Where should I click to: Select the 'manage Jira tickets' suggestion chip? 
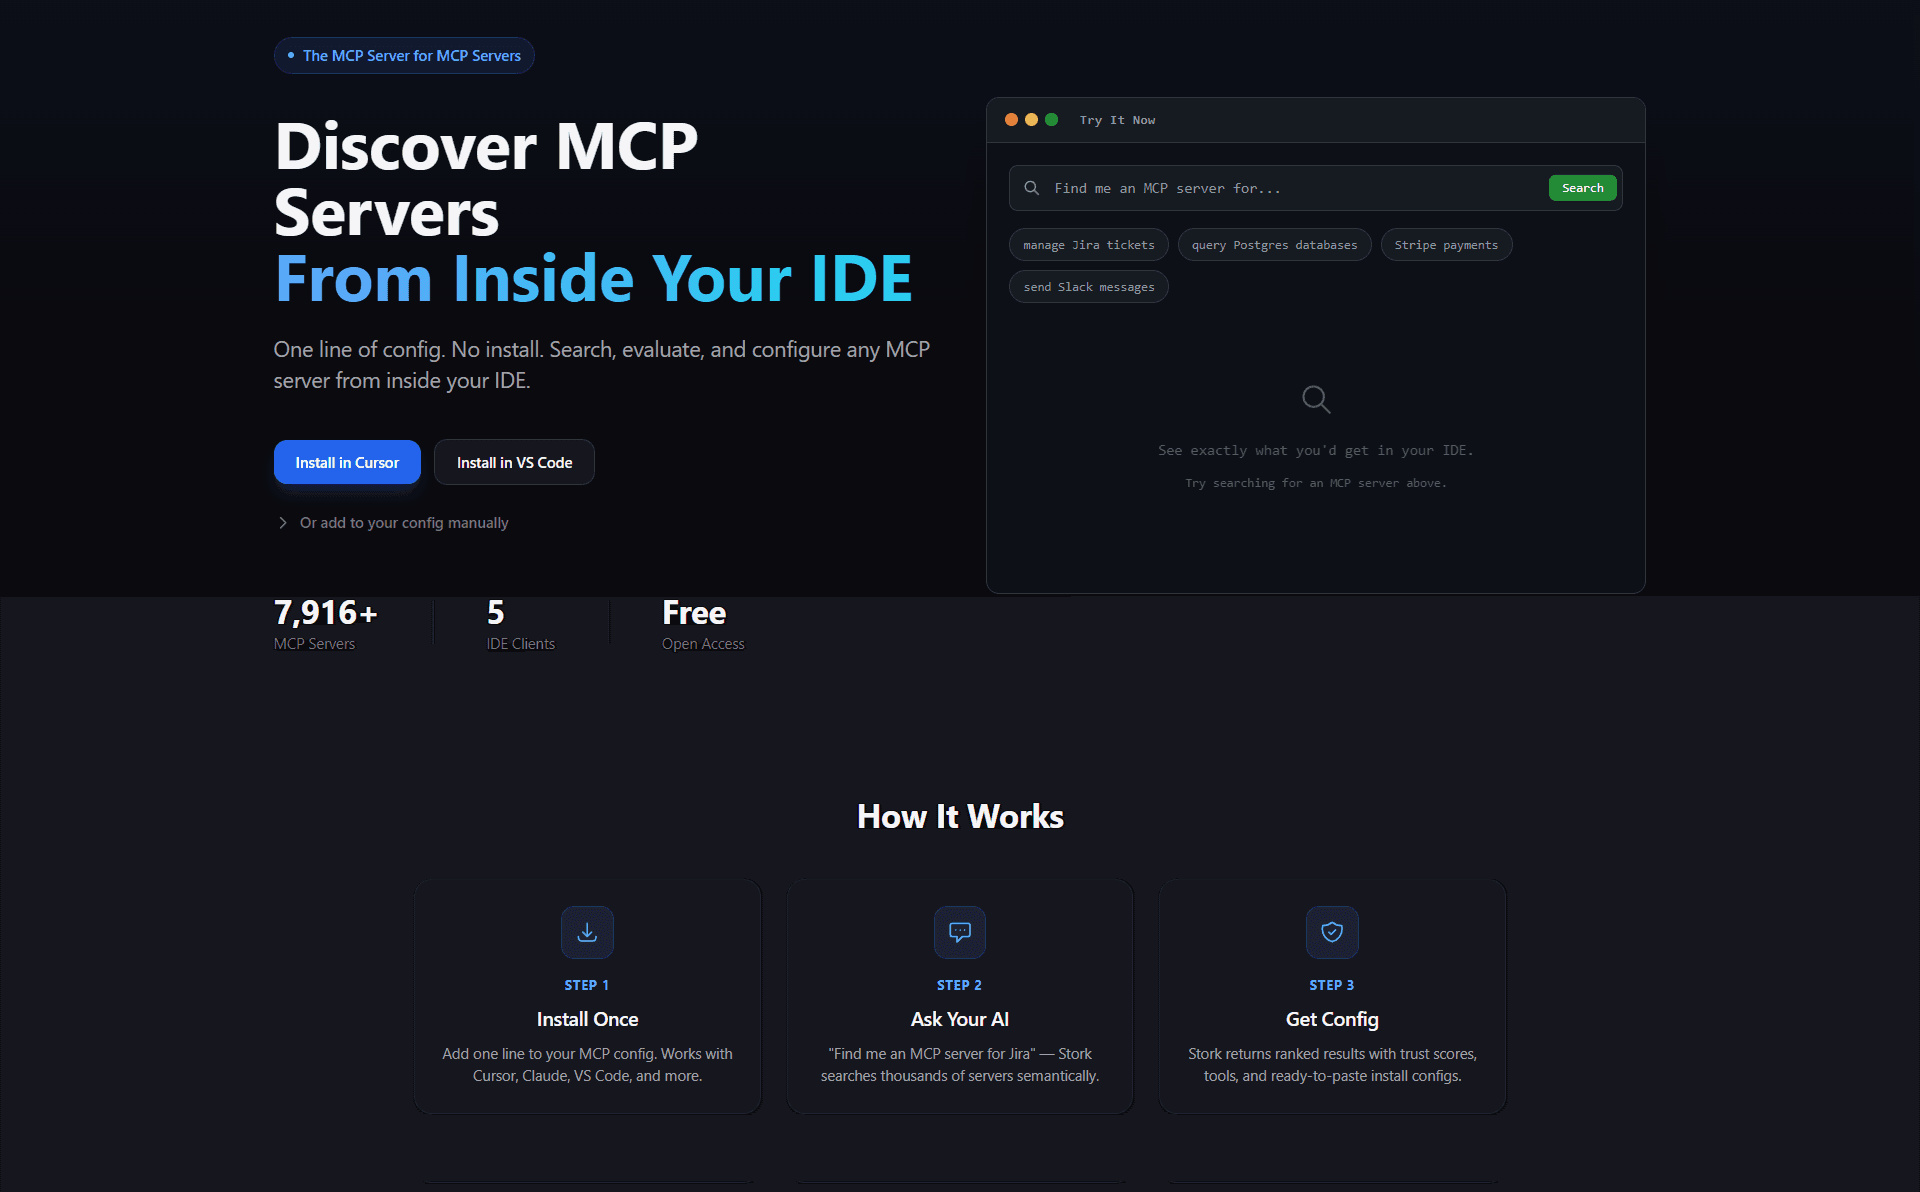(x=1088, y=245)
